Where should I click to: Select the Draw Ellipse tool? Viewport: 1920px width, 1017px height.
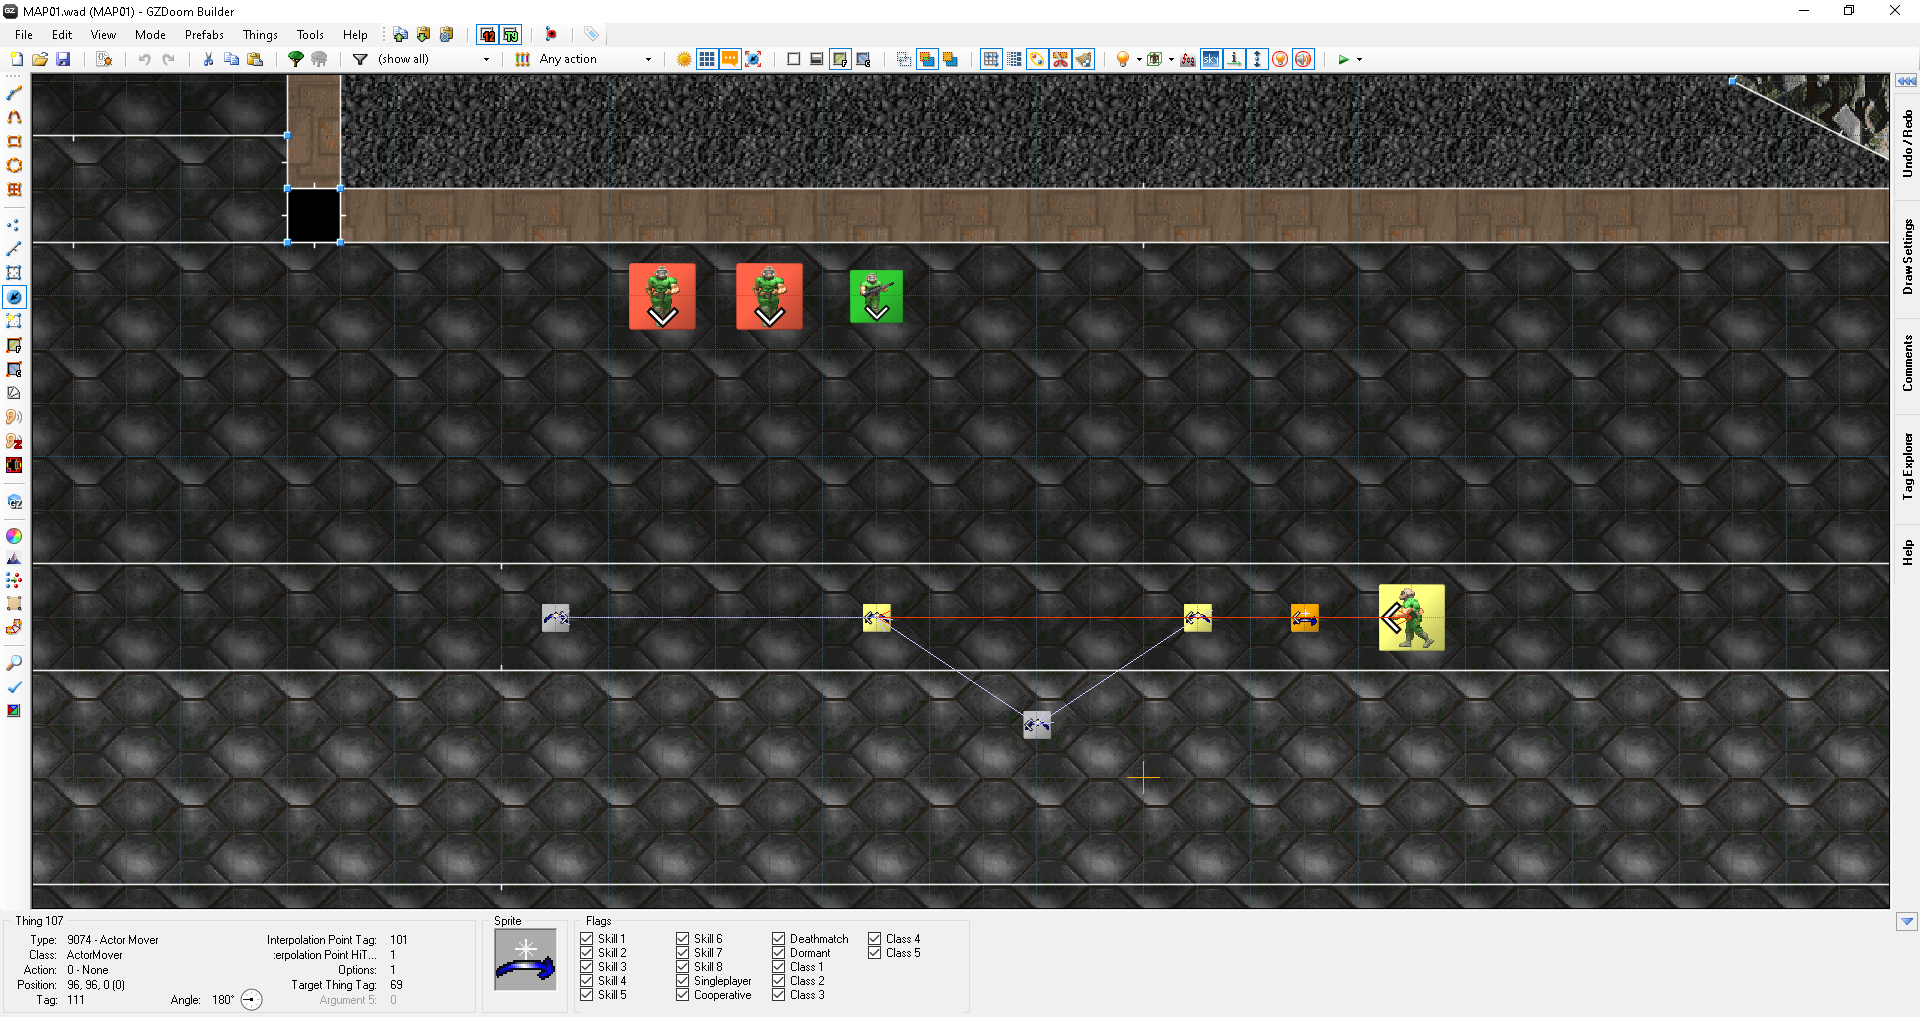click(14, 165)
